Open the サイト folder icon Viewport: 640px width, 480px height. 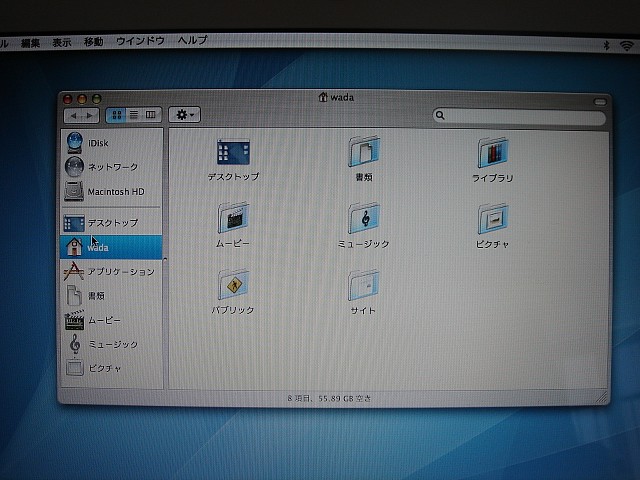[363, 286]
